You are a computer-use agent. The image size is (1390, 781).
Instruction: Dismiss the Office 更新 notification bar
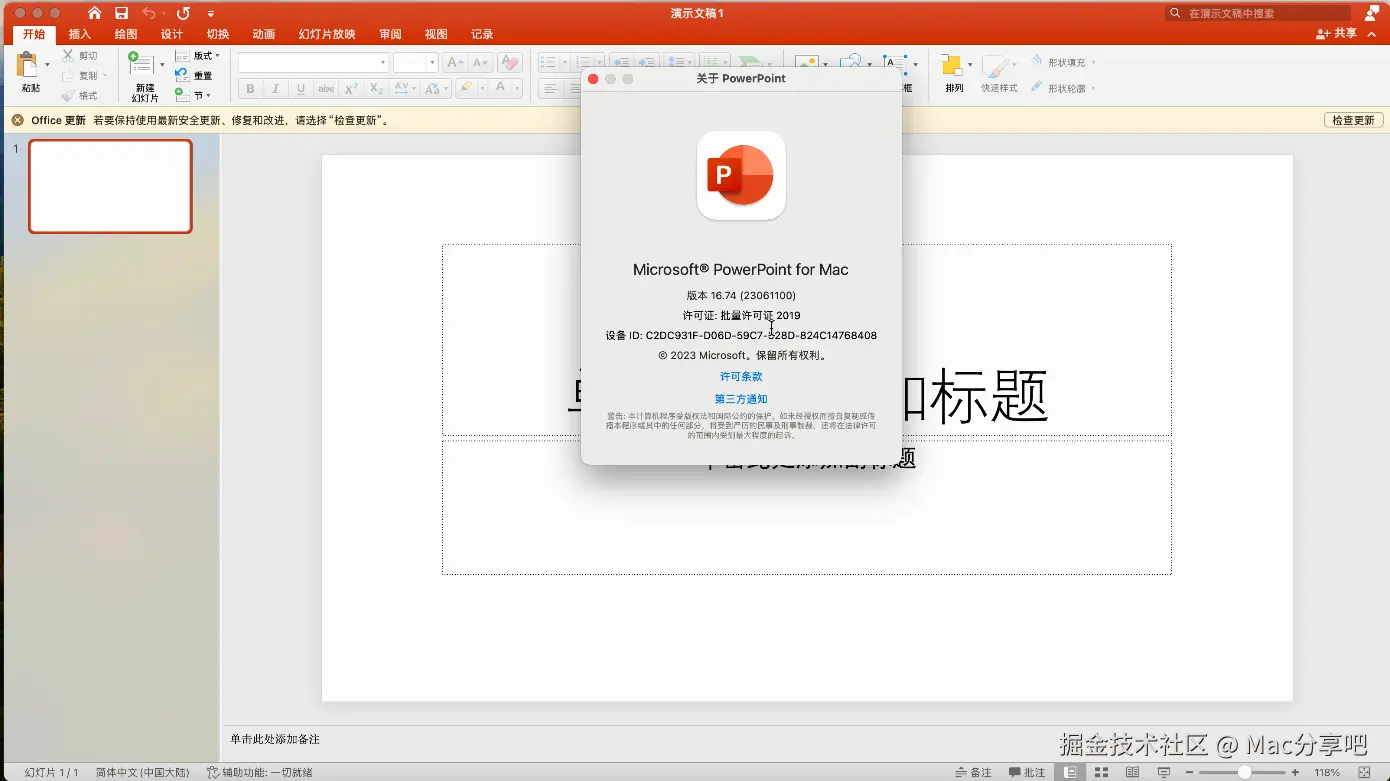point(17,120)
